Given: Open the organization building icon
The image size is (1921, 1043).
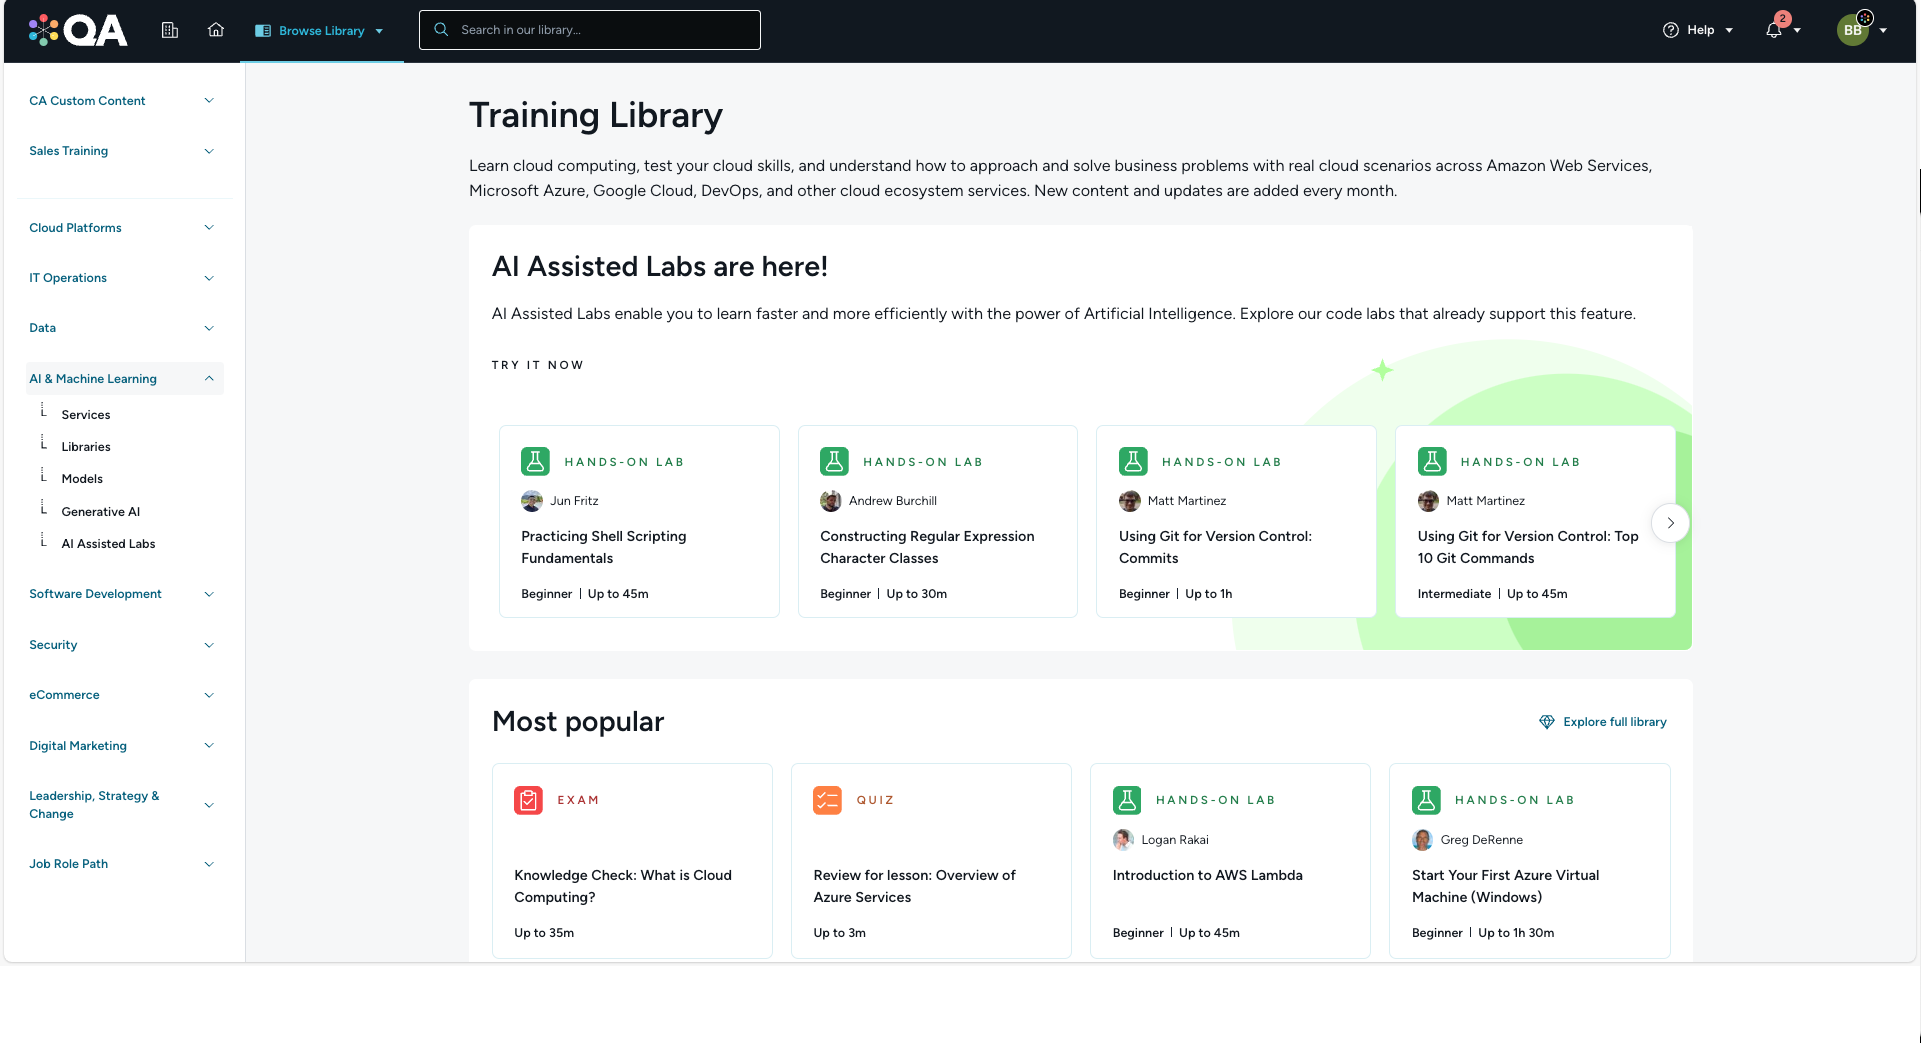Looking at the screenshot, I should tap(170, 30).
